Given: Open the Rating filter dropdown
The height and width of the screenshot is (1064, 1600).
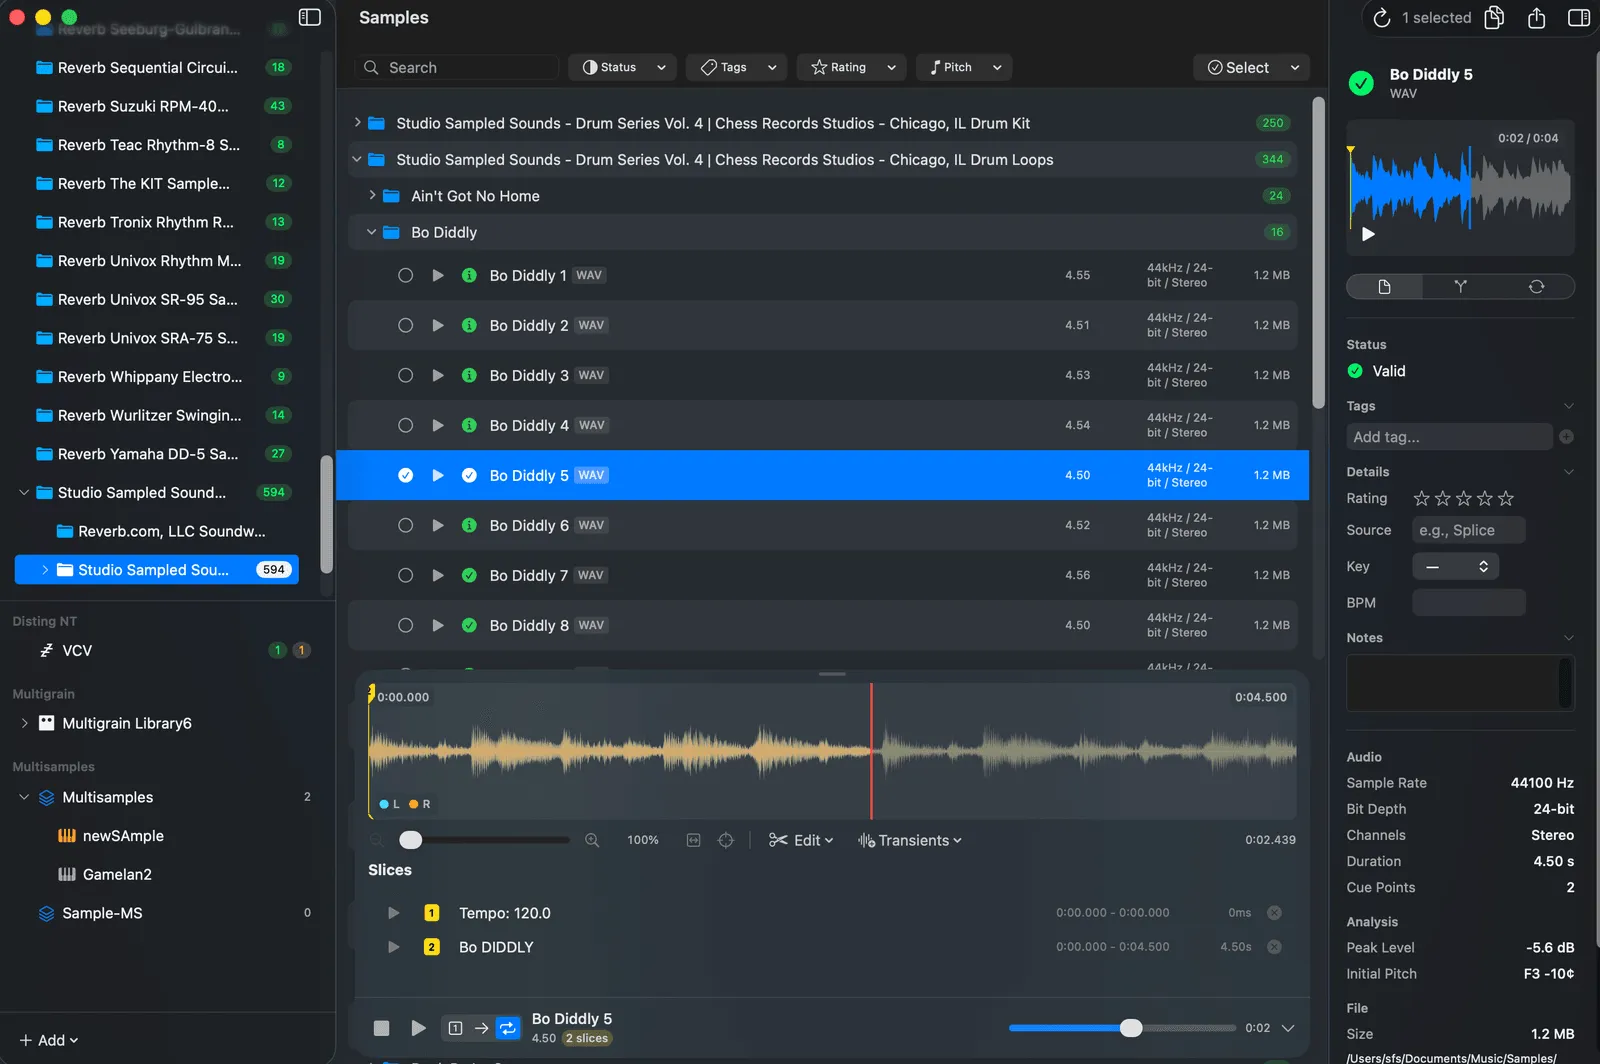Looking at the screenshot, I should (x=852, y=67).
